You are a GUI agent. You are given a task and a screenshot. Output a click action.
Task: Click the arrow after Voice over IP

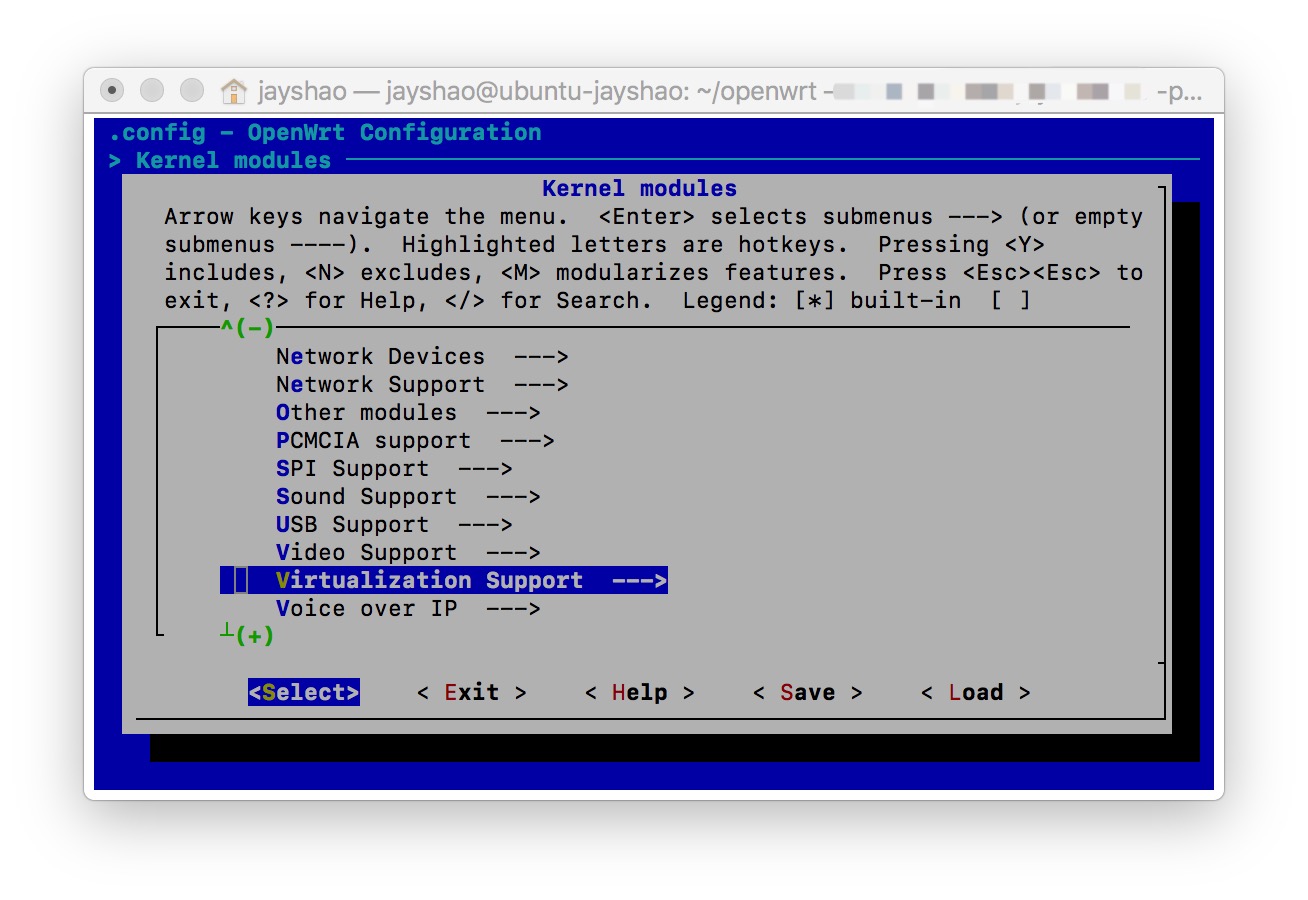(x=513, y=609)
